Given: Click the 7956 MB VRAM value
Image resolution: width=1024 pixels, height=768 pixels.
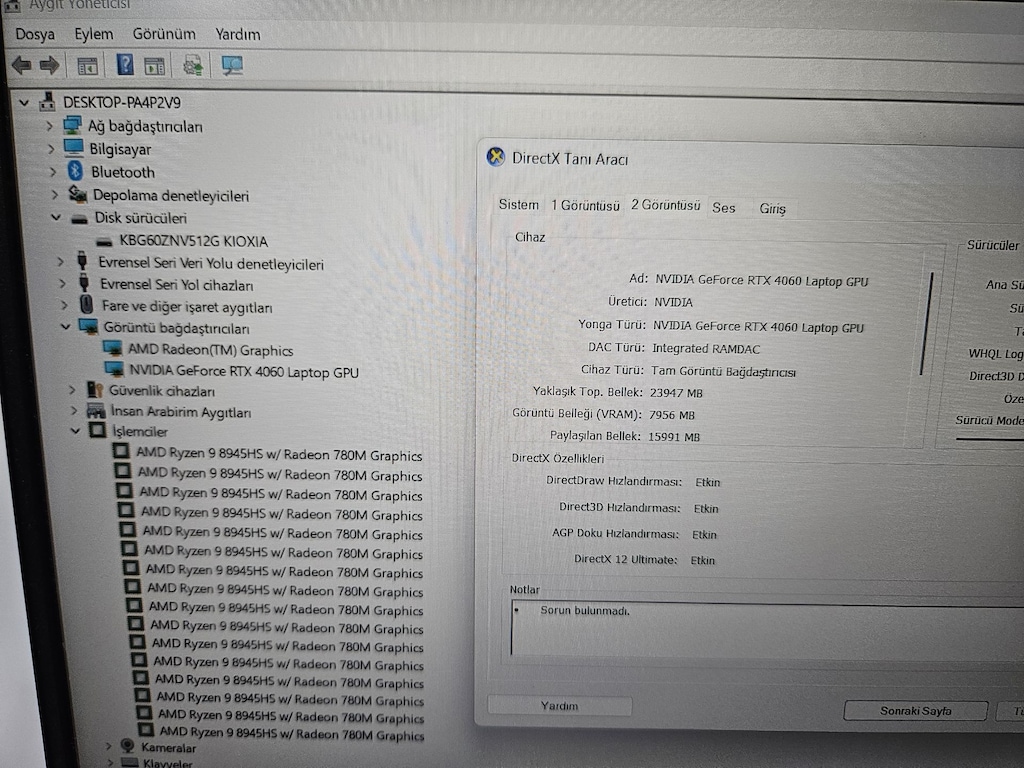Looking at the screenshot, I should (671, 415).
